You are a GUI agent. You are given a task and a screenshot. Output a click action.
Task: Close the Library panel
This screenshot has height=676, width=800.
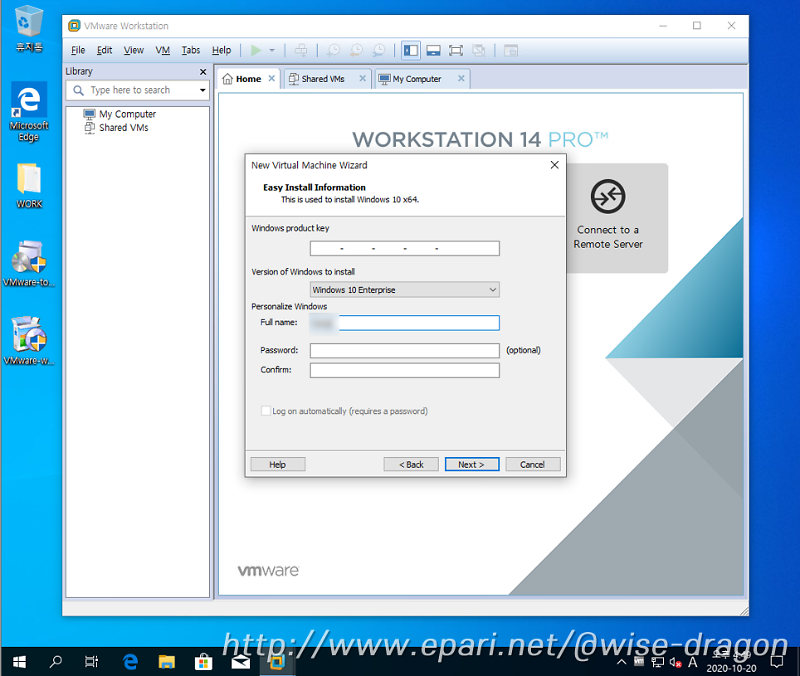coord(203,72)
